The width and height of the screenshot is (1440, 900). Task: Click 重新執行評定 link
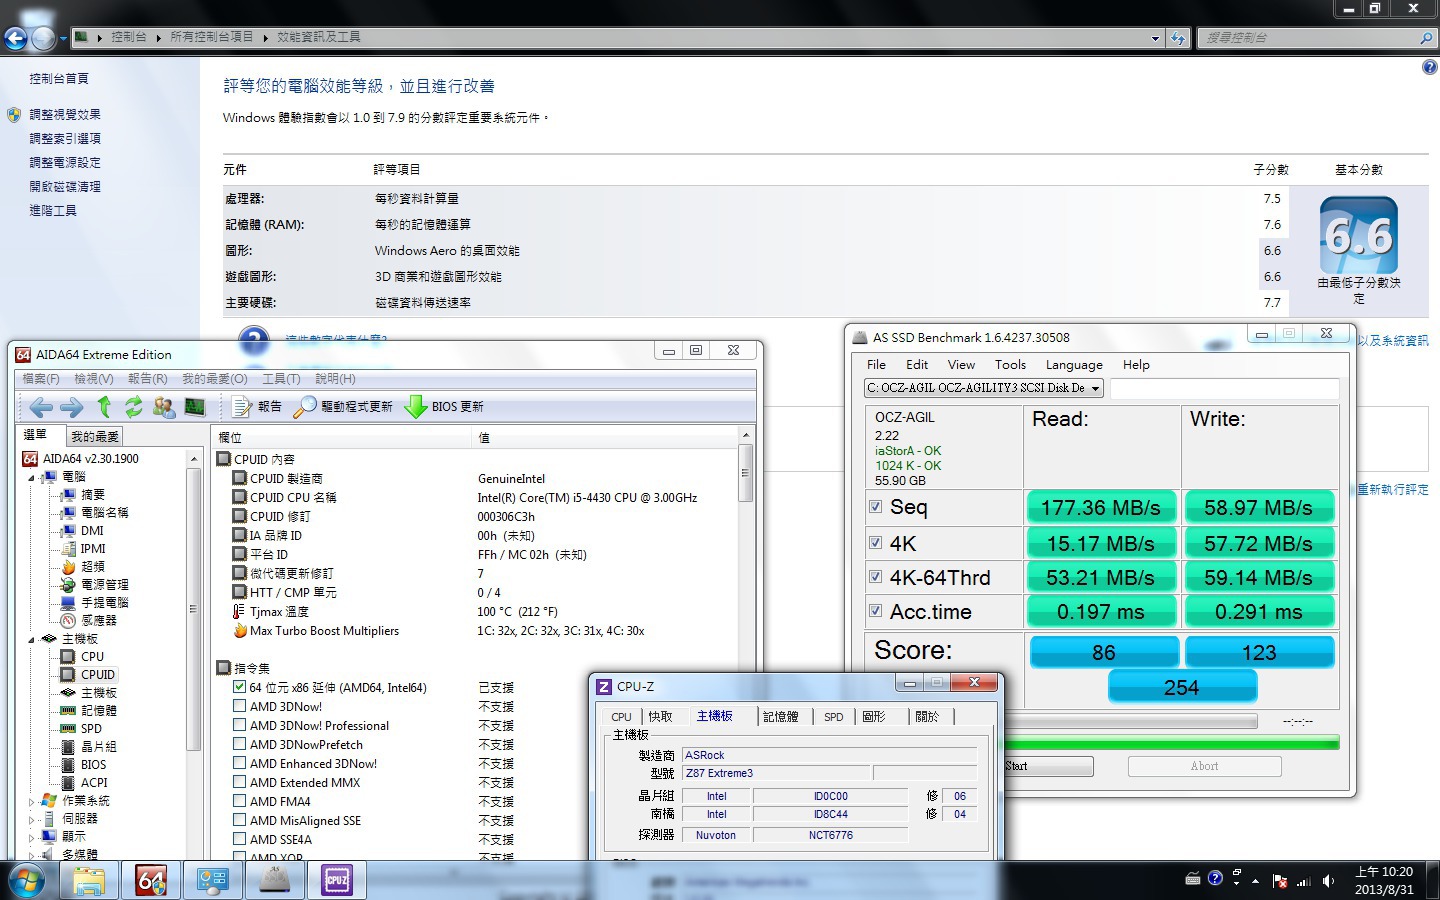point(1393,490)
